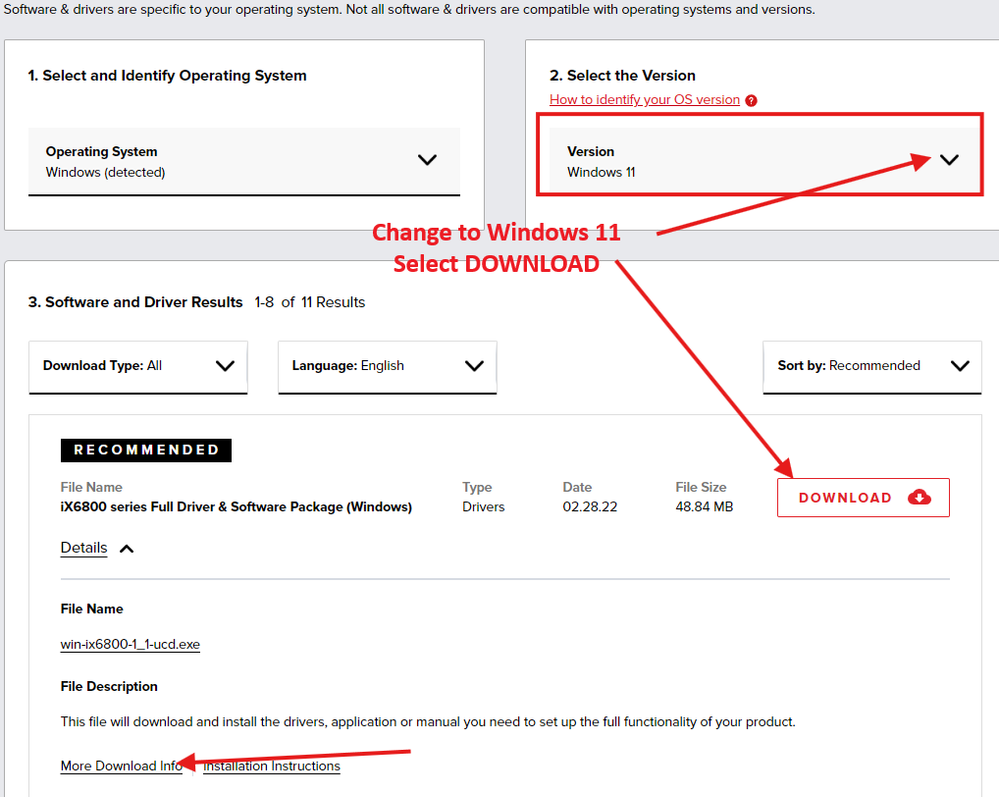Image resolution: width=999 pixels, height=797 pixels.
Task: Open the Operating System Windows (detected) dropdown
Action: point(244,161)
